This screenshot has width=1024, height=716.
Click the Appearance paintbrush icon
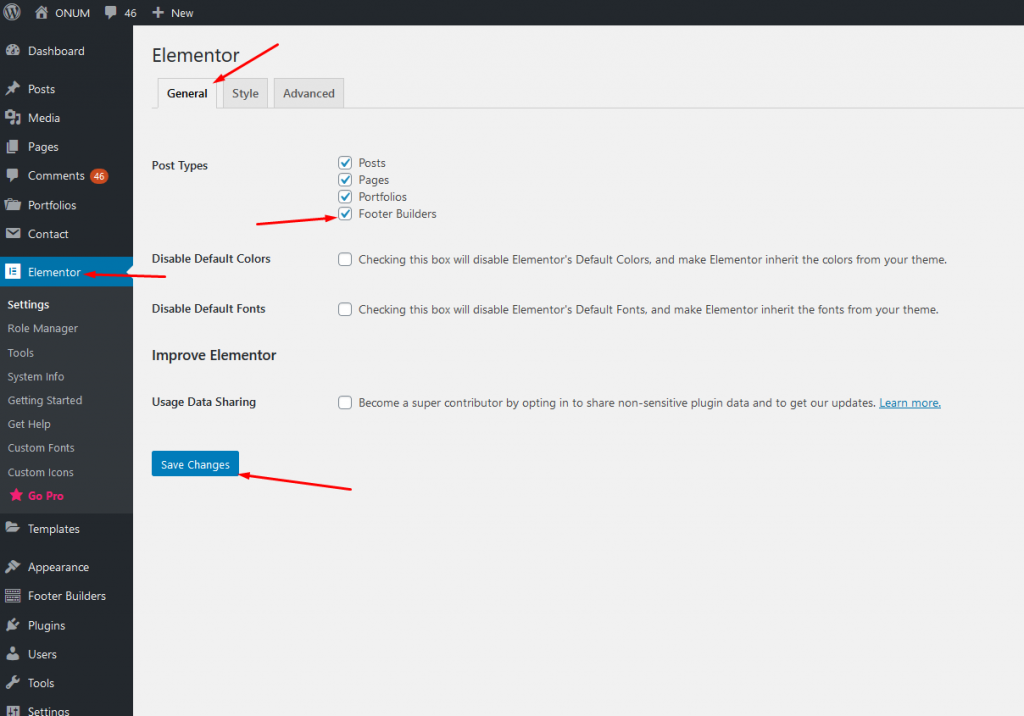pos(12,566)
